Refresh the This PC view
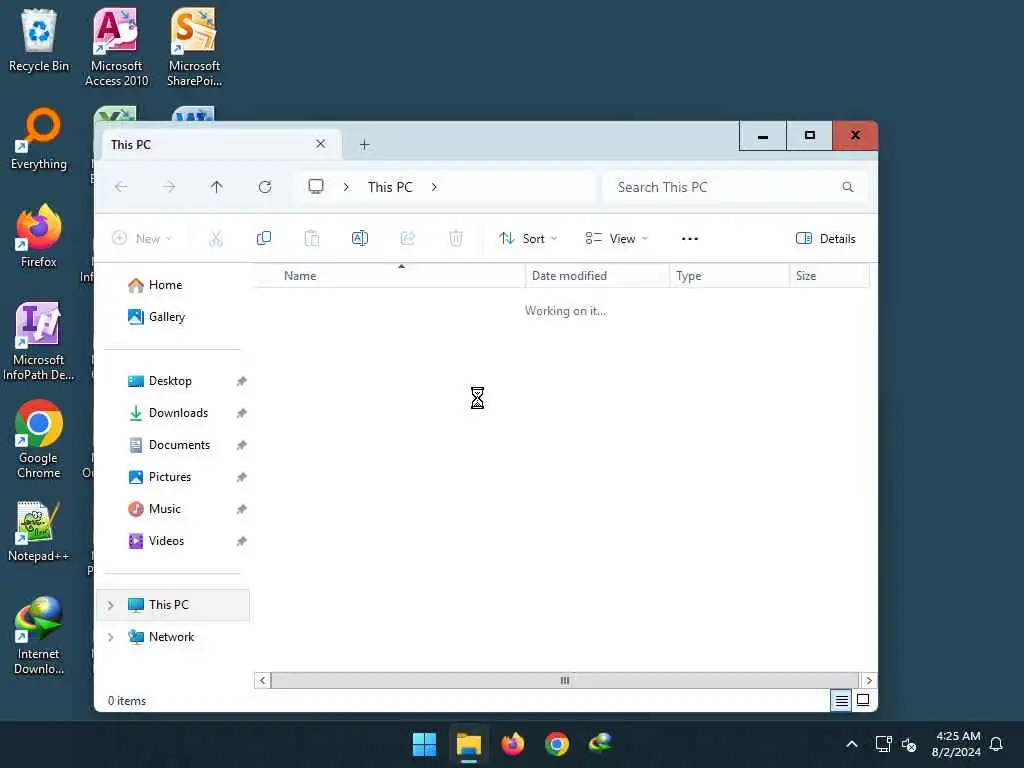The image size is (1024, 768). click(x=264, y=187)
